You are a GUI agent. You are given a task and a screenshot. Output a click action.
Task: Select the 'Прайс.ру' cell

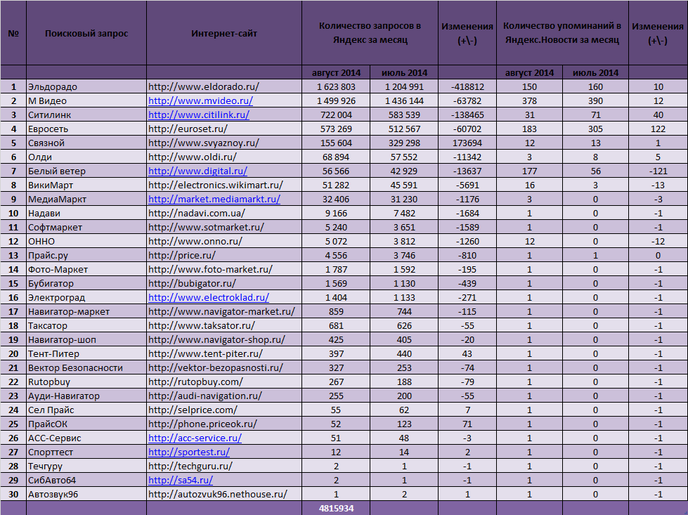(x=86, y=255)
